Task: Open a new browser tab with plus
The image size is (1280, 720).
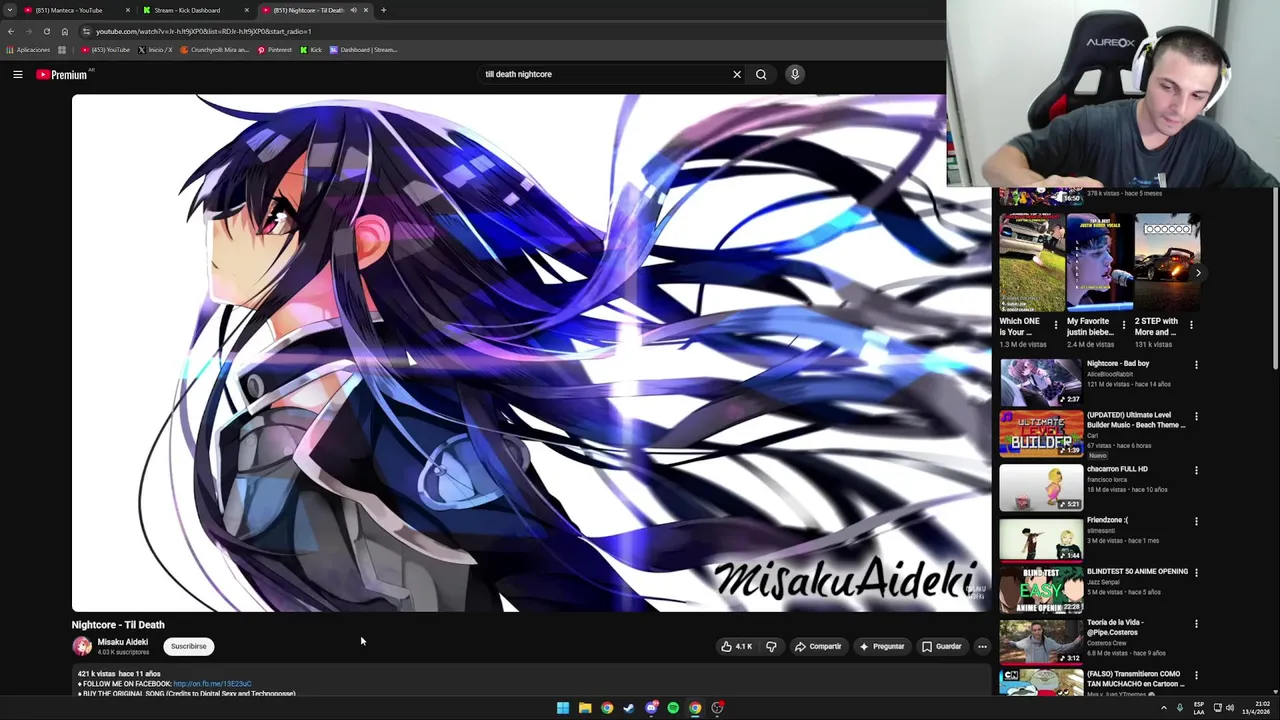Action: 383,10
